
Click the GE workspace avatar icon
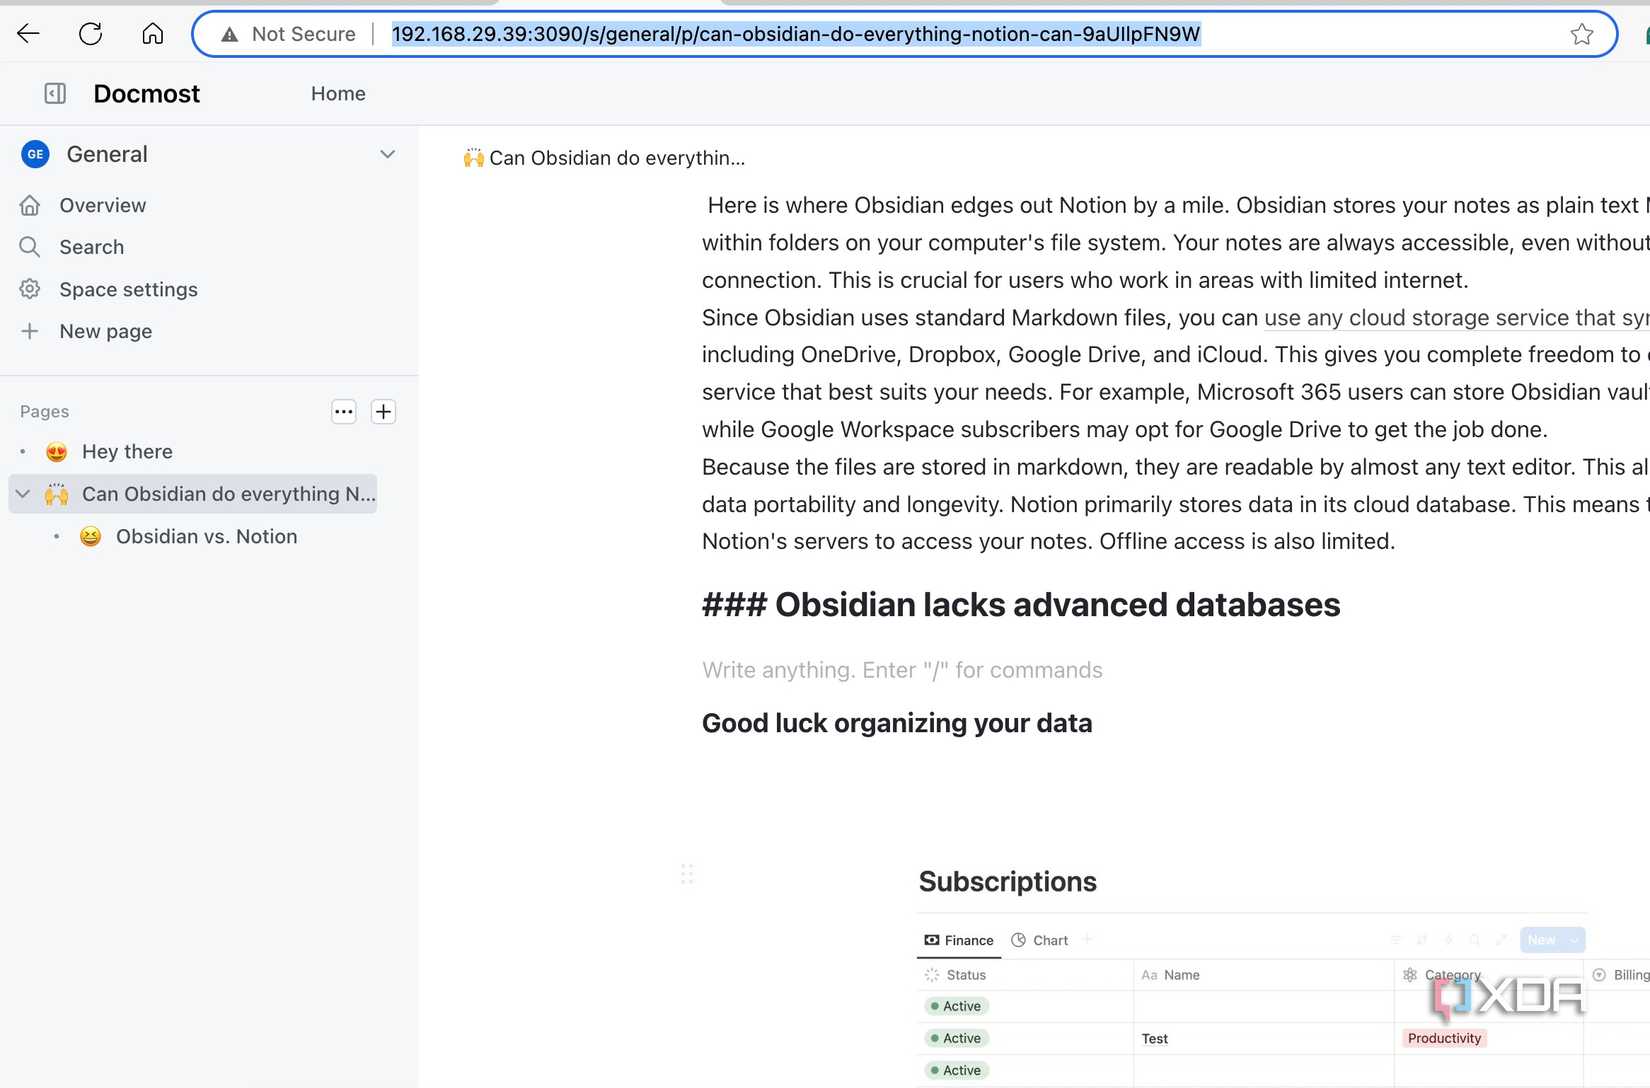(x=35, y=154)
